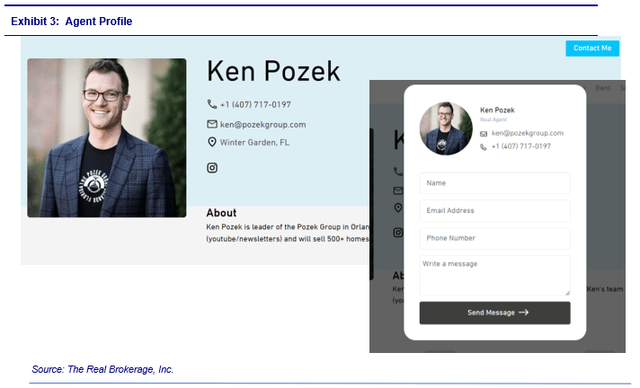Click the Contact Me button
640x388 pixels.
[592, 48]
